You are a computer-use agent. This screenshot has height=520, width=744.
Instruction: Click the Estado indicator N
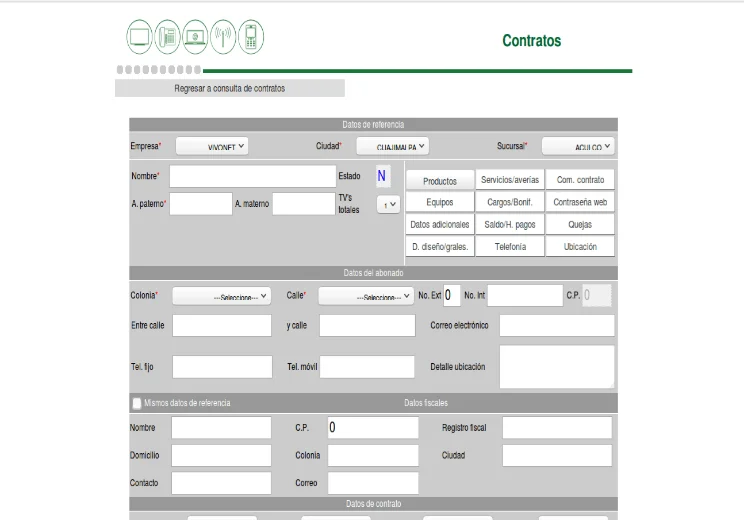tap(382, 176)
